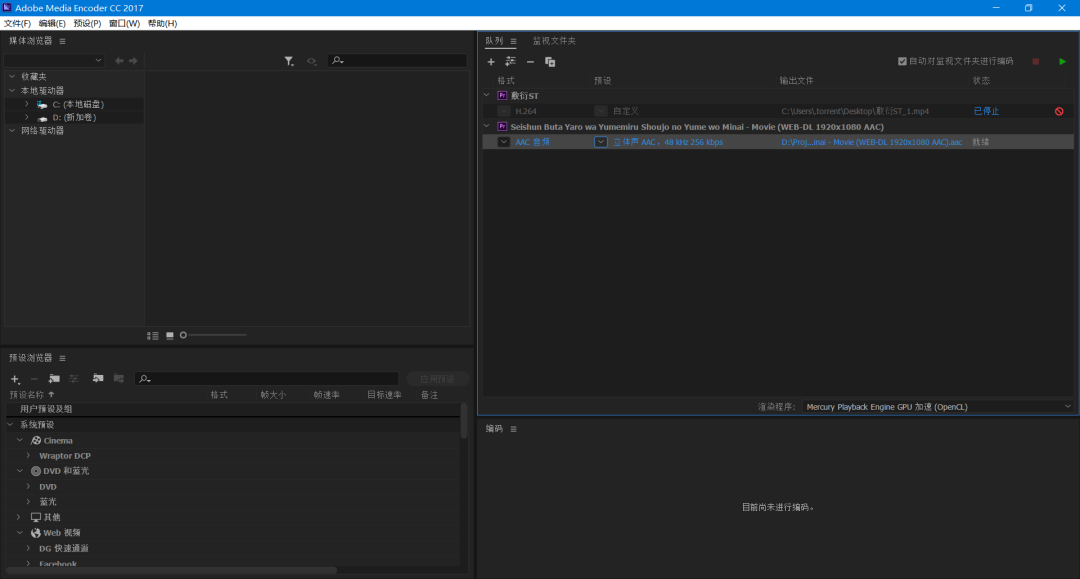
Task: Click the 应用预设 button
Action: point(437,379)
